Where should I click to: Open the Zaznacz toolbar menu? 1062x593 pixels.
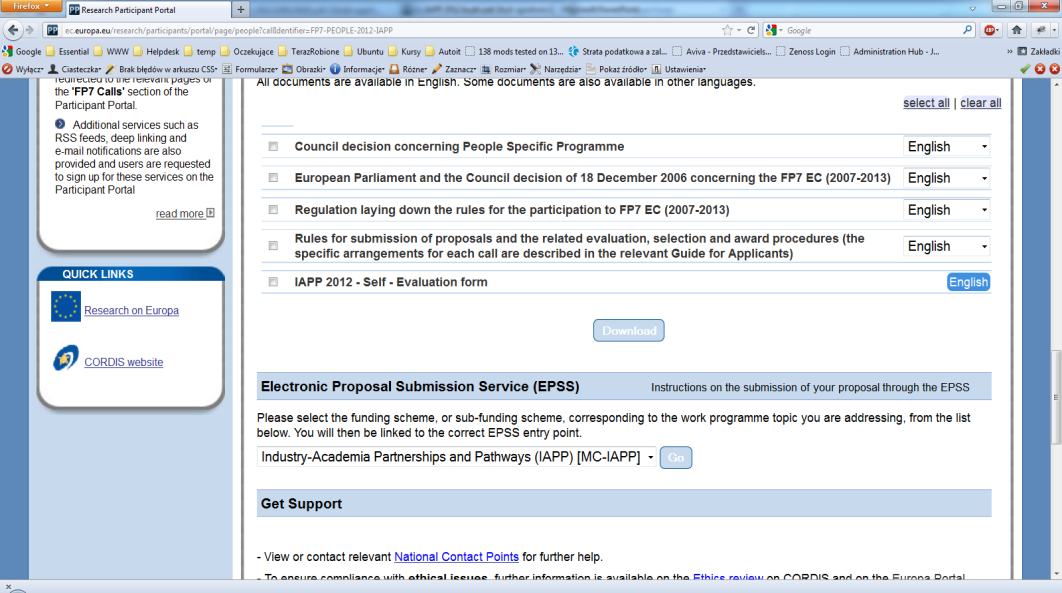click(454, 69)
